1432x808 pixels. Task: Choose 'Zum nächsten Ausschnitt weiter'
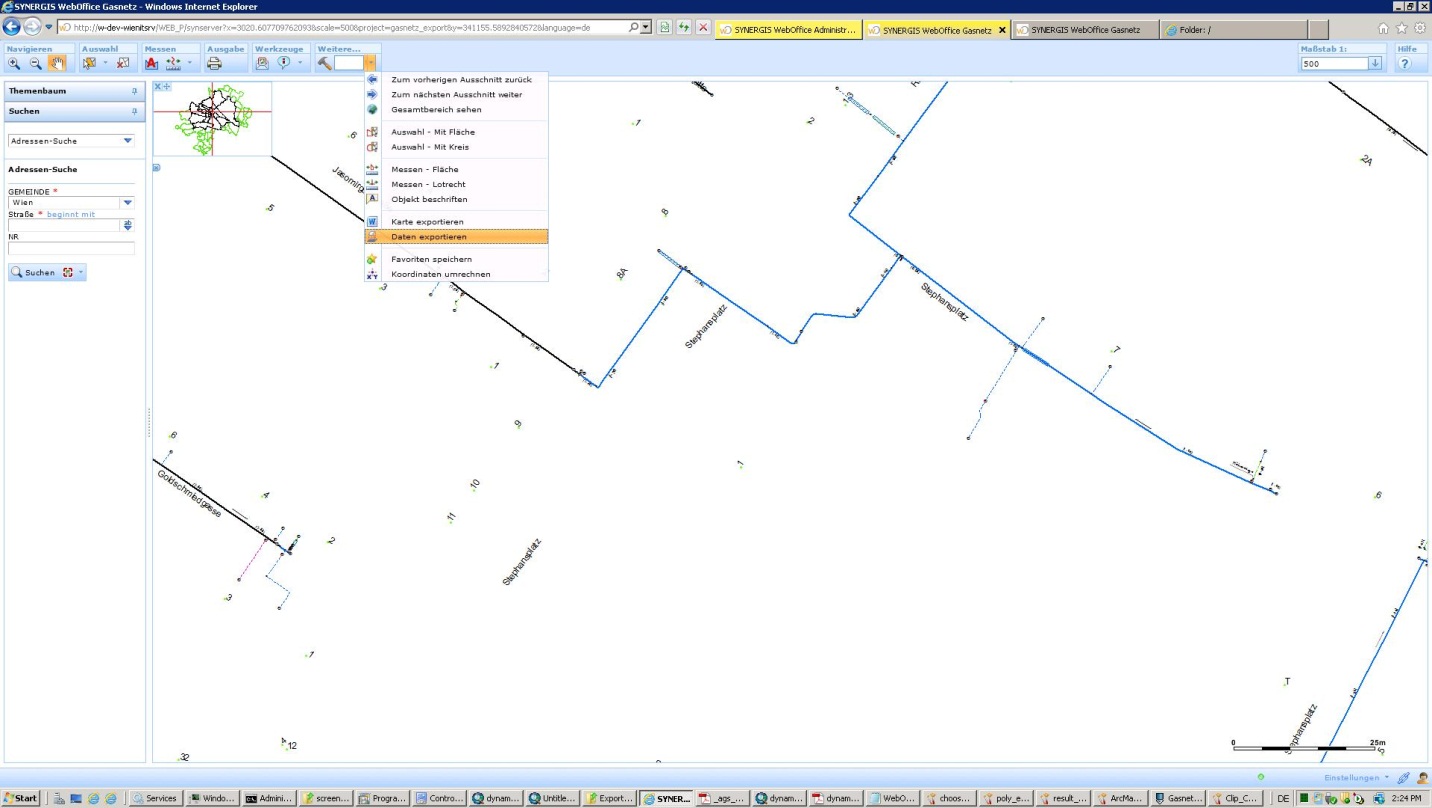tap(456, 94)
